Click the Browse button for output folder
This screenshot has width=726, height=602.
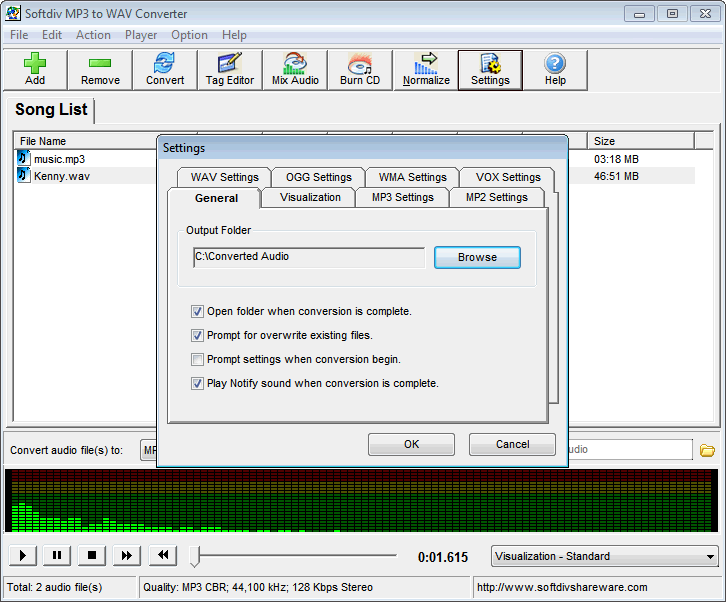(477, 257)
